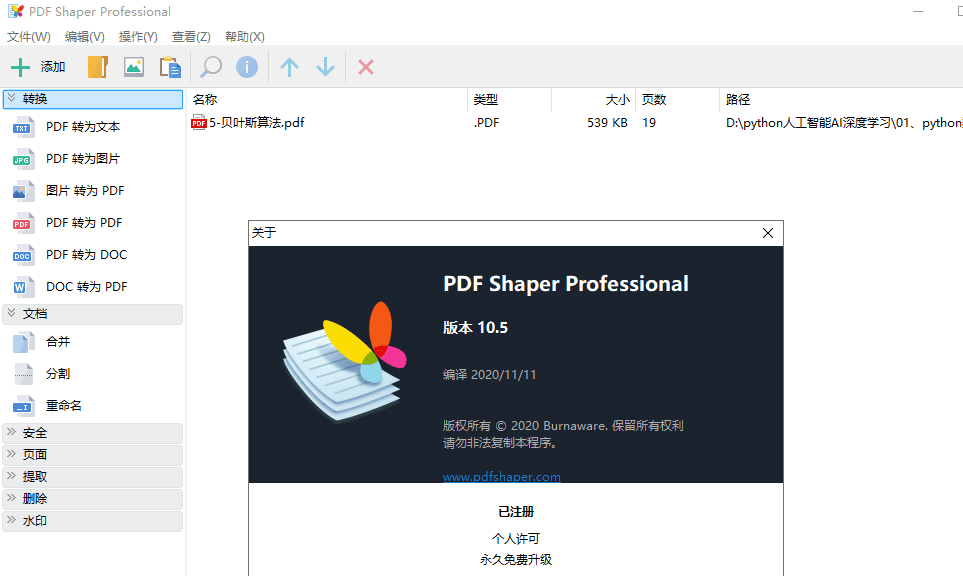Select 图片 转为 PDF option
This screenshot has height=576, width=963.
point(85,191)
